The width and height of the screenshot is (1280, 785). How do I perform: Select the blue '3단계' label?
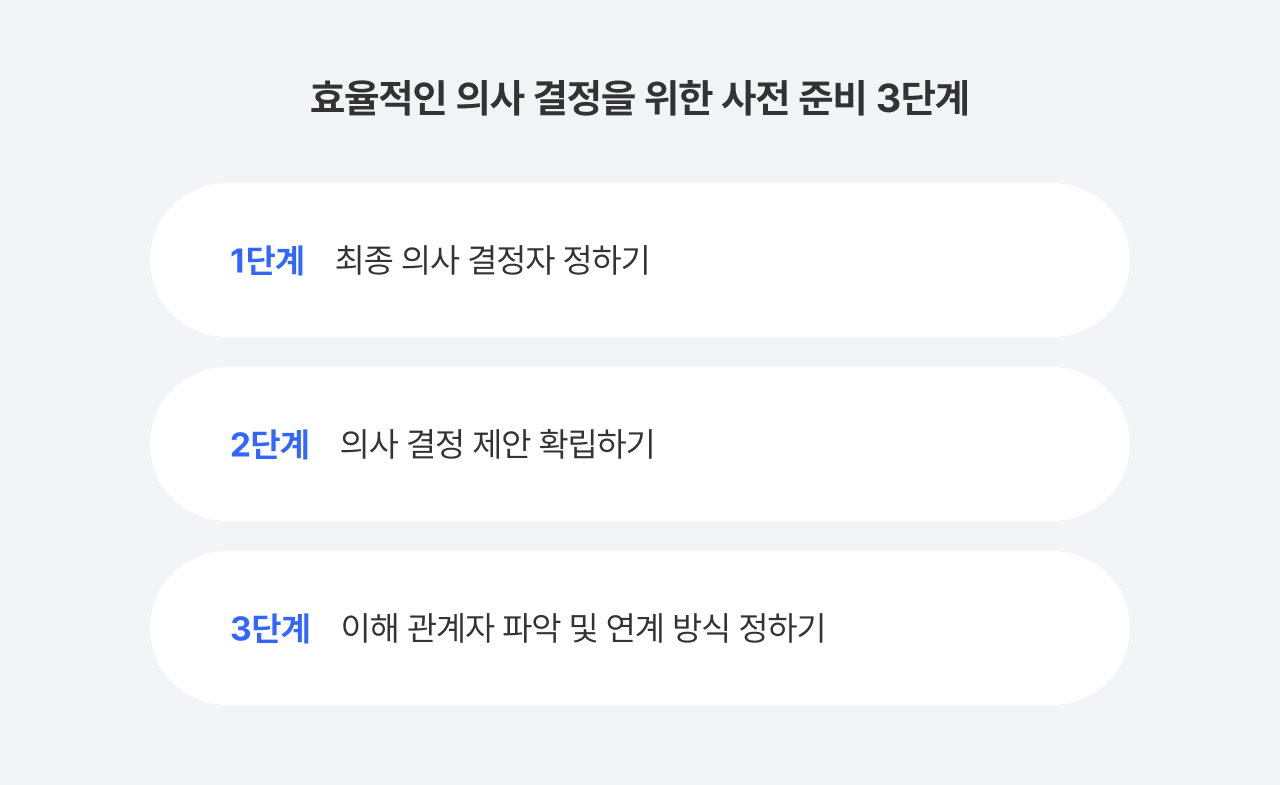coord(270,628)
